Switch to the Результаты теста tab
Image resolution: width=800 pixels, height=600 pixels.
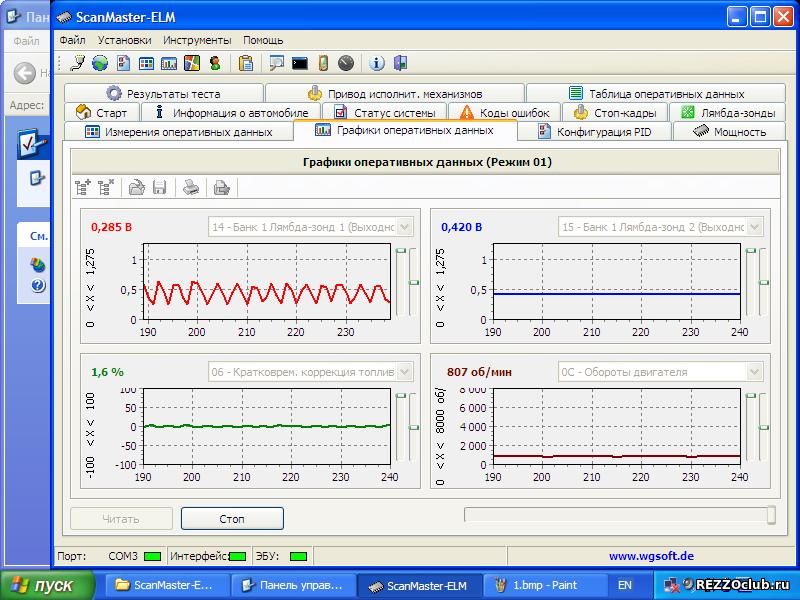(x=164, y=93)
